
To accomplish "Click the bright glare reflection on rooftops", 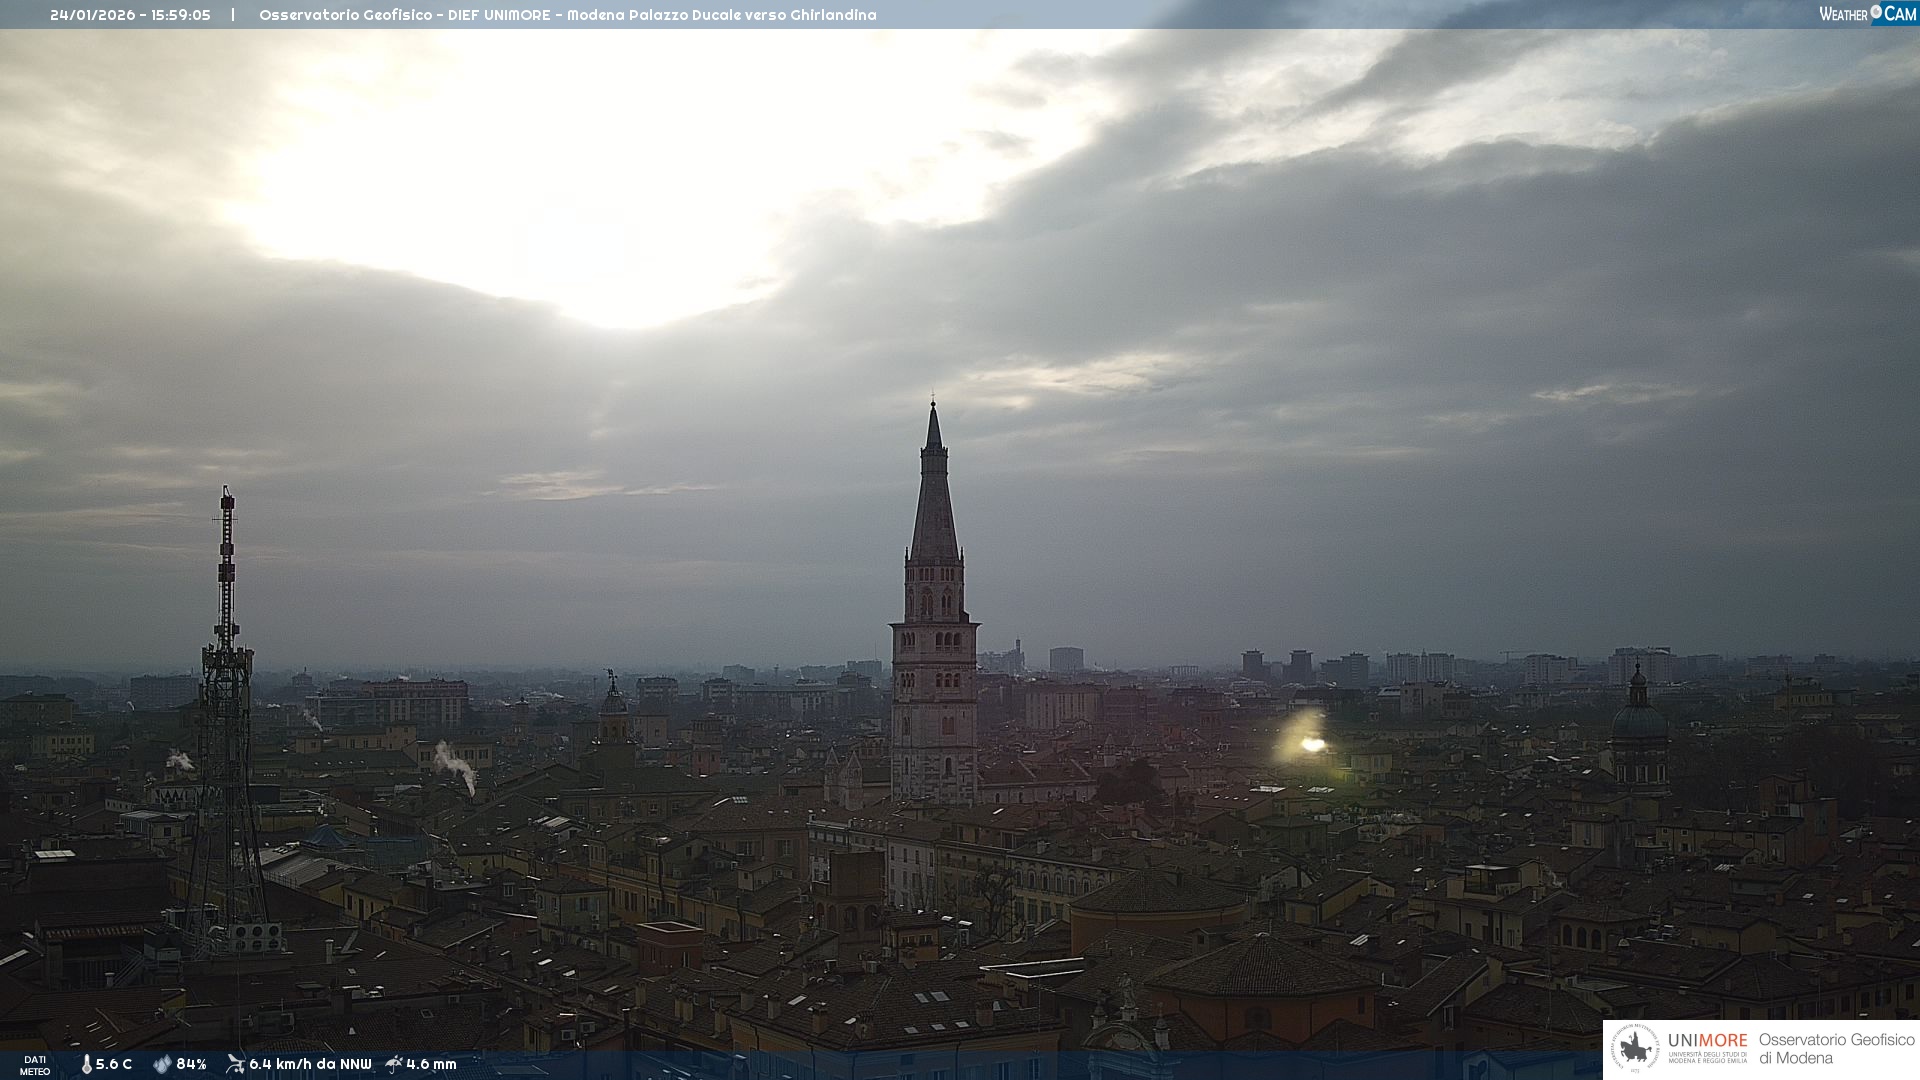I will (1311, 744).
